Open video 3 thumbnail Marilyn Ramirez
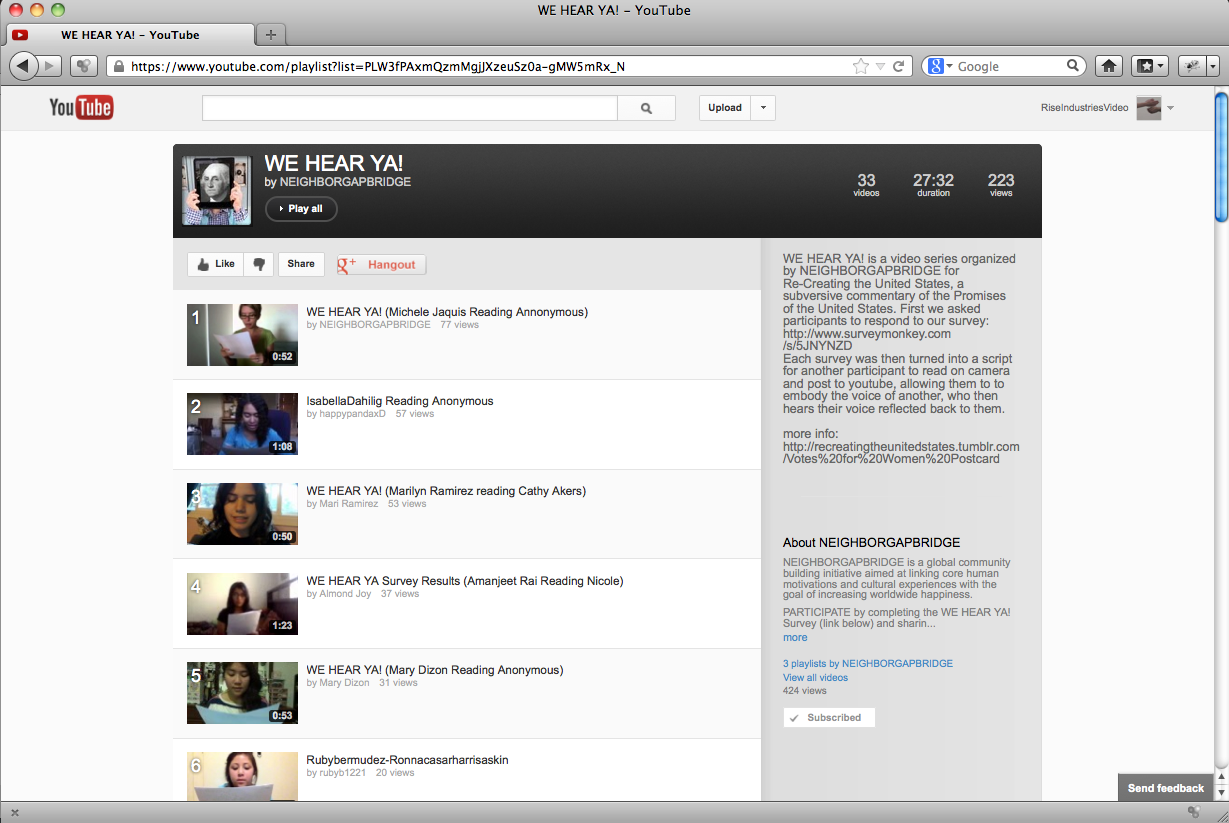The image size is (1229, 823). [242, 514]
